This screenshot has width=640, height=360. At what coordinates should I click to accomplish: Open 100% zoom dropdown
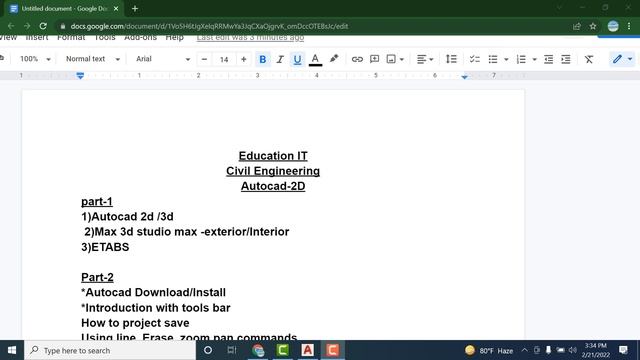coord(35,59)
